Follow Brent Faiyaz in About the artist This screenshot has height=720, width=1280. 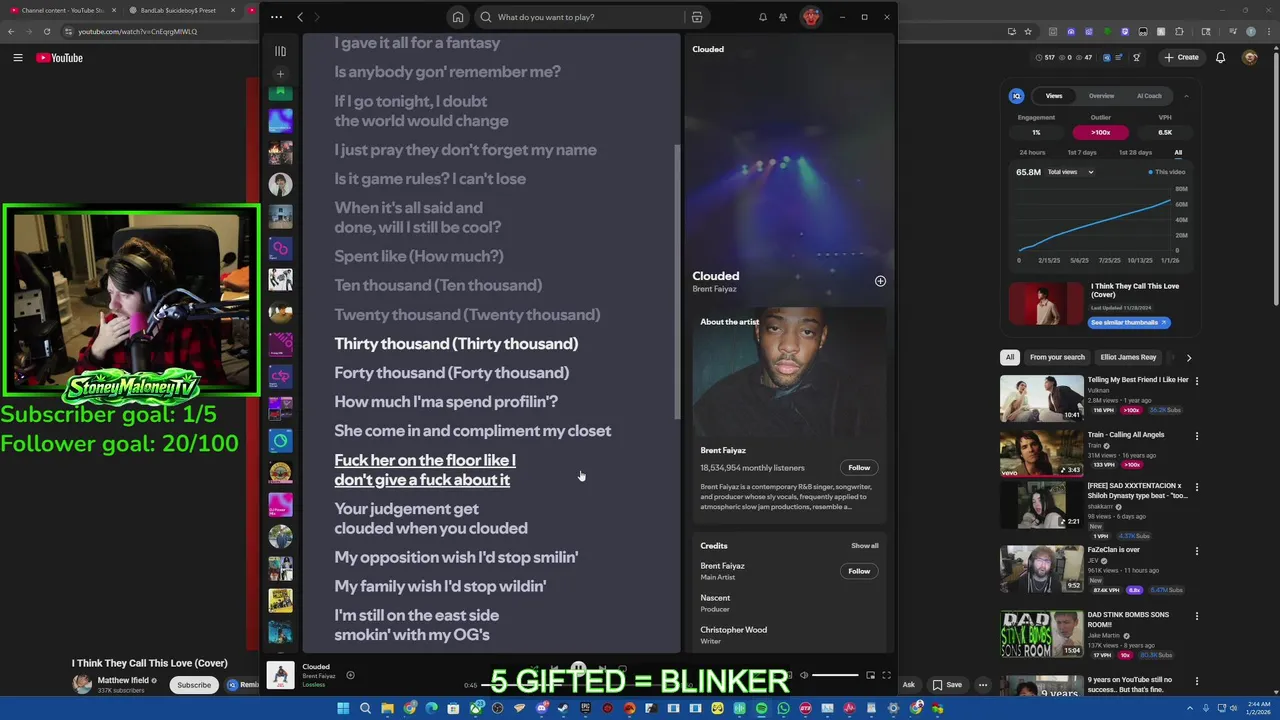[859, 467]
